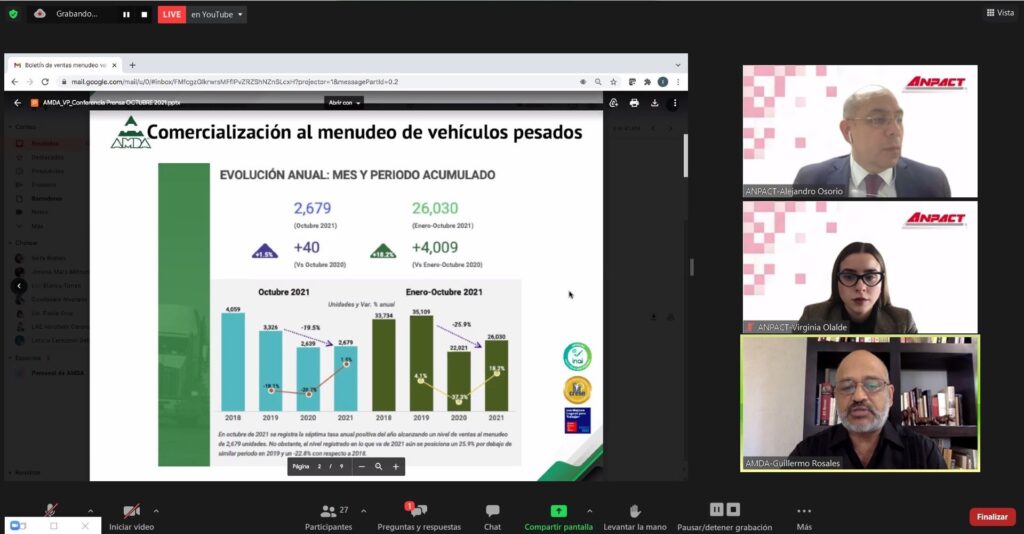Click the green Compartir pantalla button
Screen dimensions: 1024x534
click(x=559, y=516)
